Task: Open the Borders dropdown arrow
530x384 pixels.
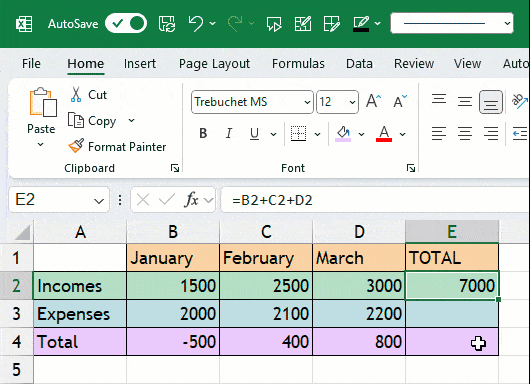Action: click(x=317, y=134)
